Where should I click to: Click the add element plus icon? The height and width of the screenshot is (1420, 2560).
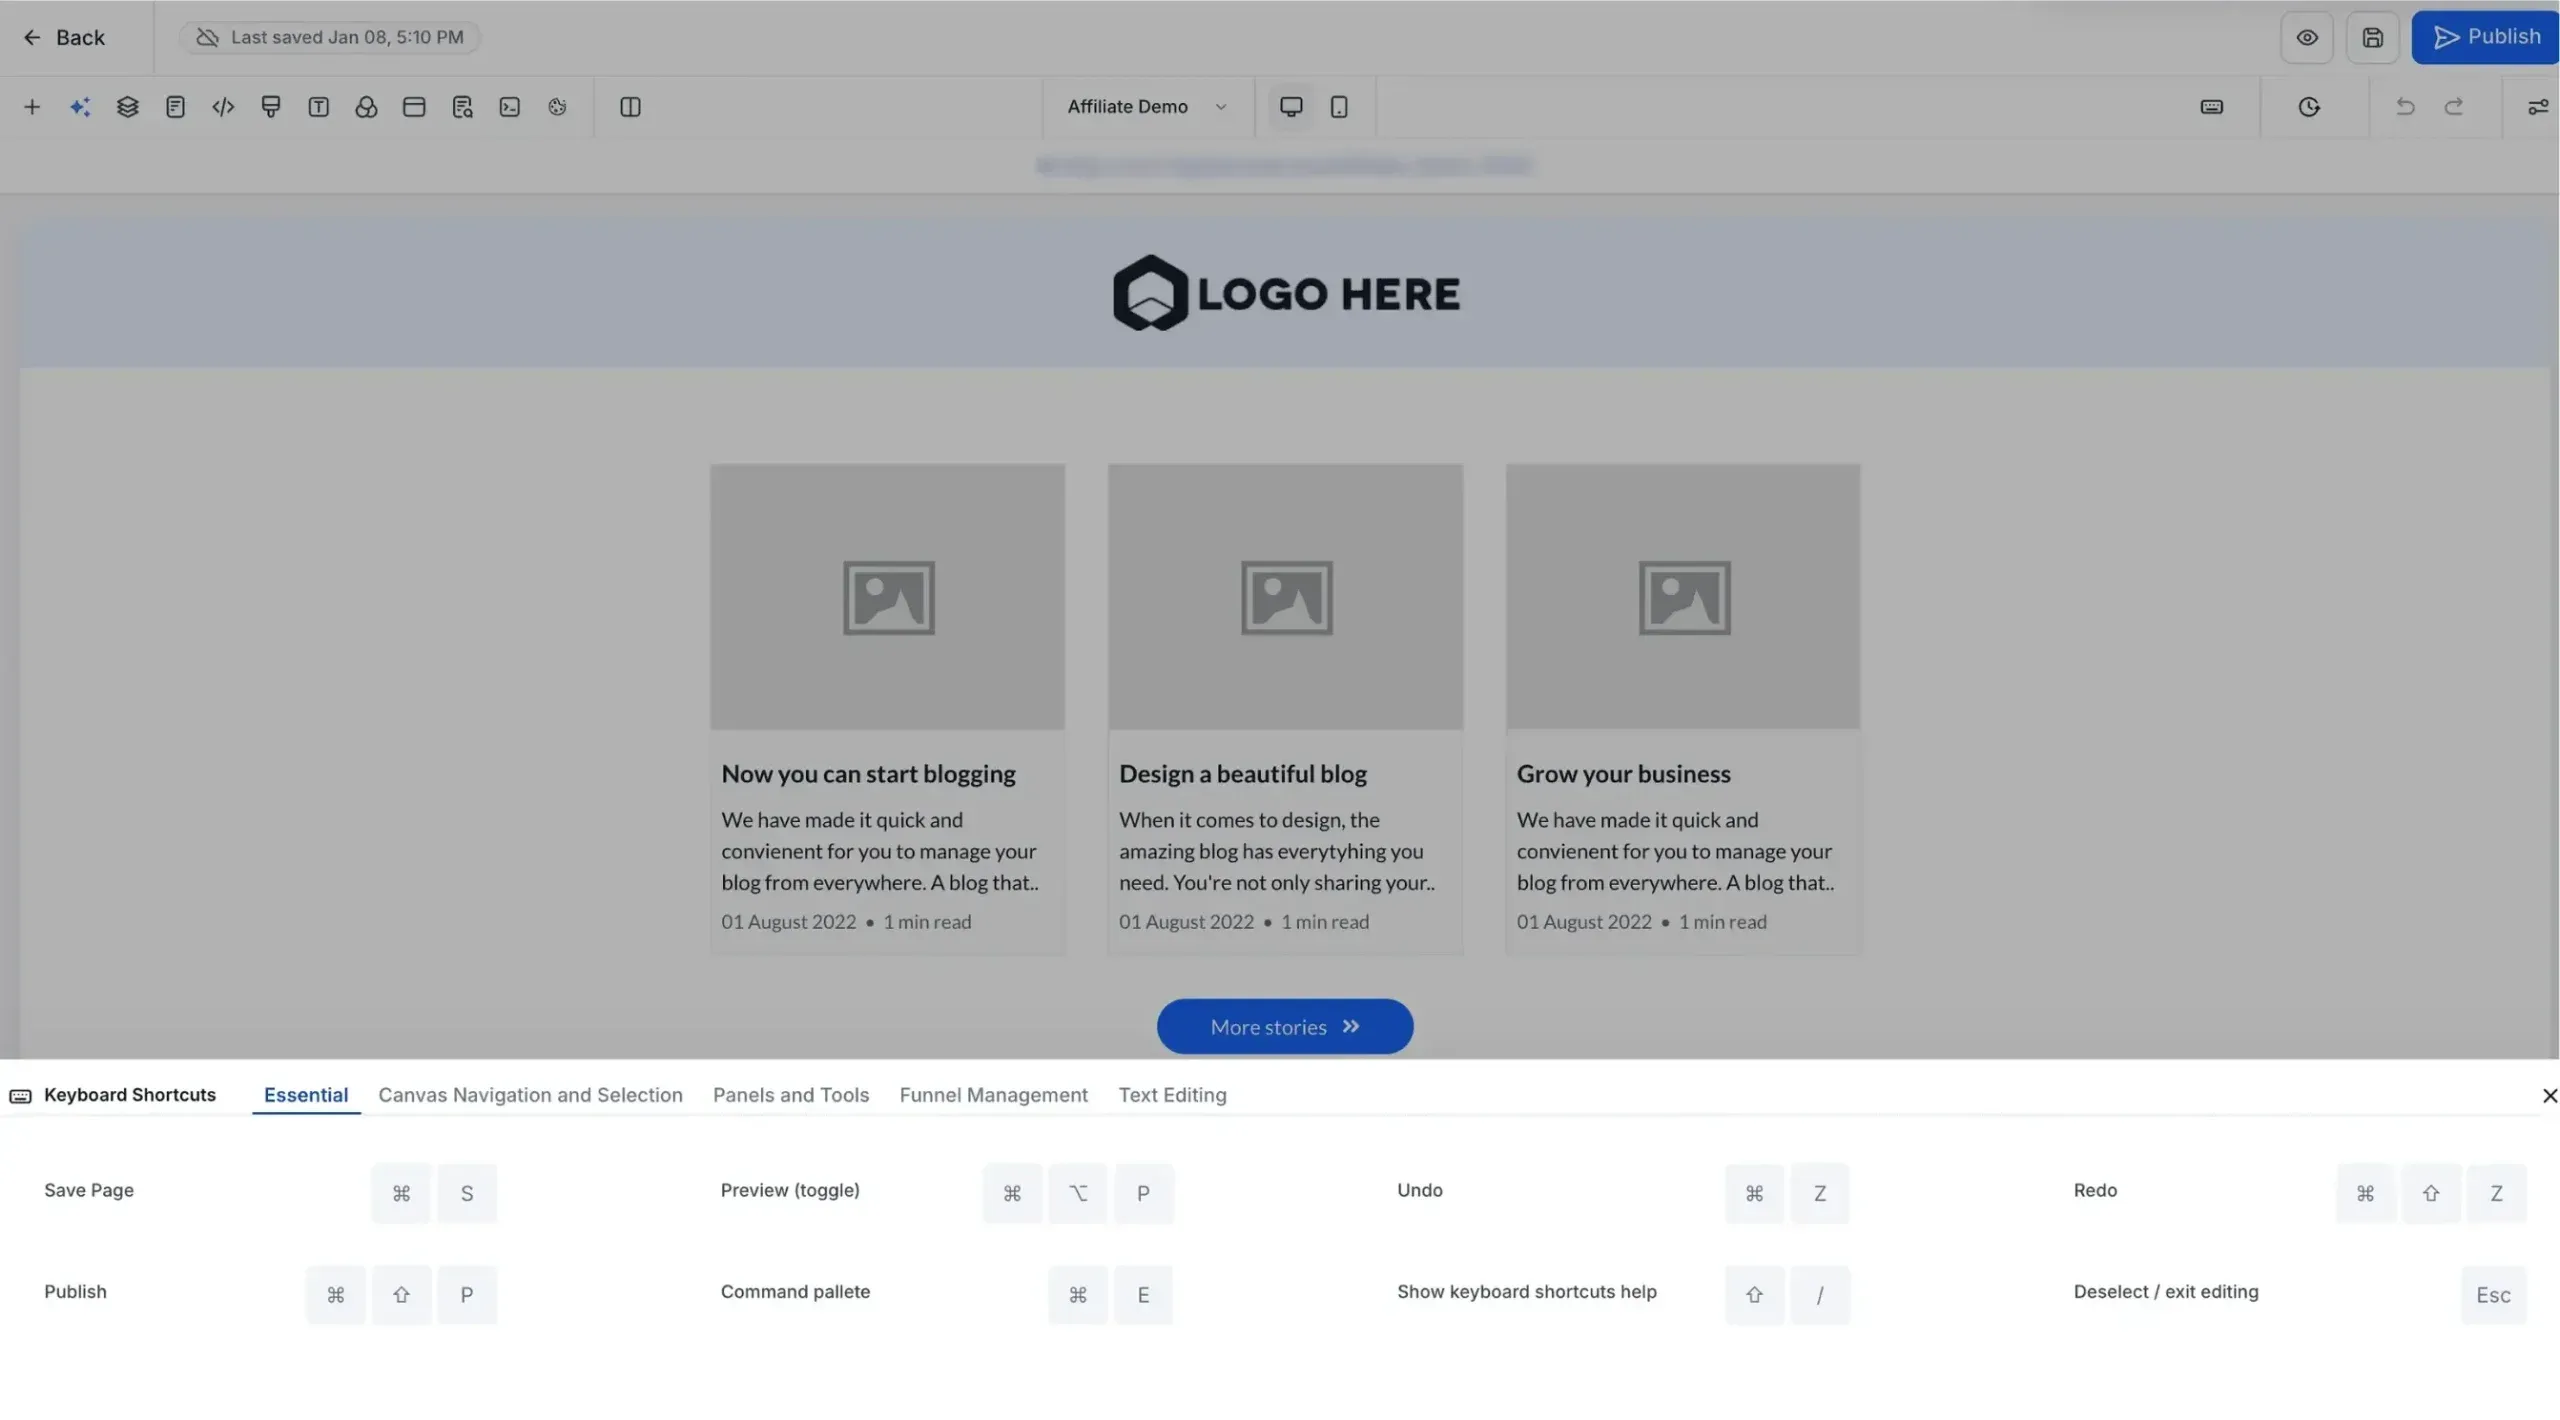click(32, 107)
